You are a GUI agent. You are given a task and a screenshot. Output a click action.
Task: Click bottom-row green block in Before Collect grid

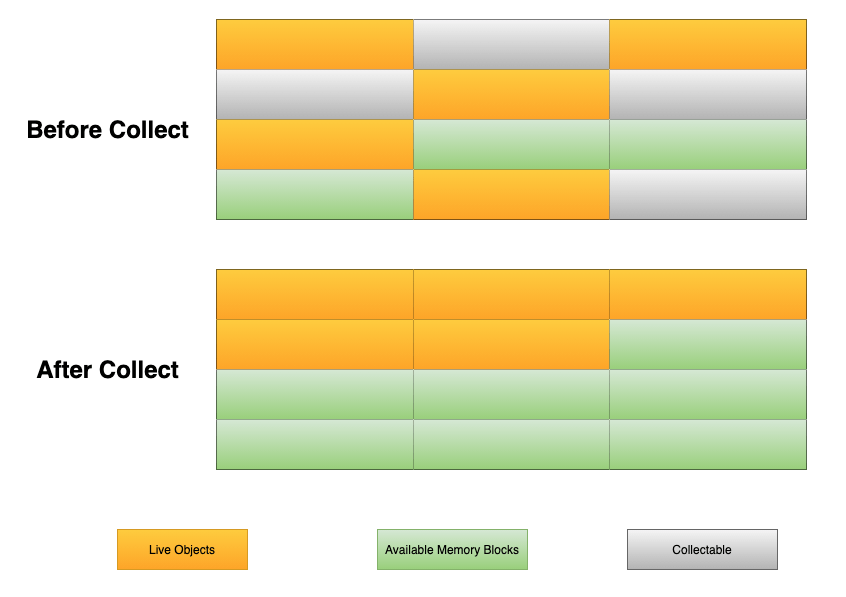(x=315, y=194)
